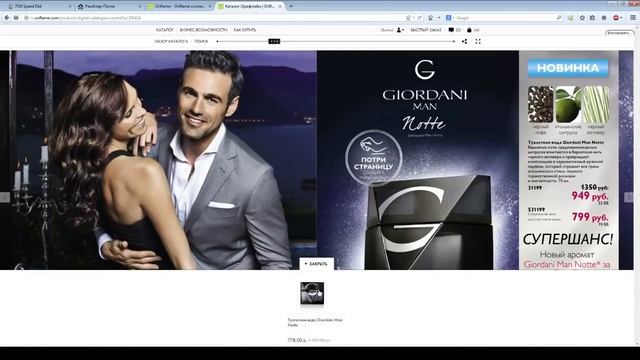Click the СУПЕРШАНС! text
The image size is (640, 360).
click(568, 239)
